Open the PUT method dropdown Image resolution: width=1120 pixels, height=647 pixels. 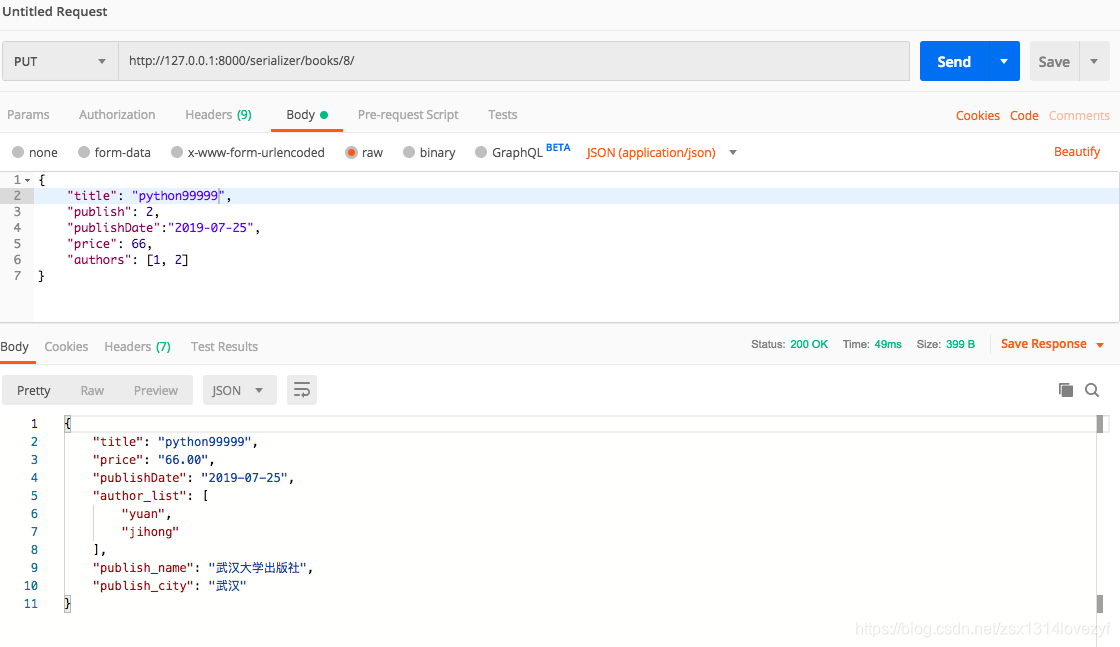59,61
